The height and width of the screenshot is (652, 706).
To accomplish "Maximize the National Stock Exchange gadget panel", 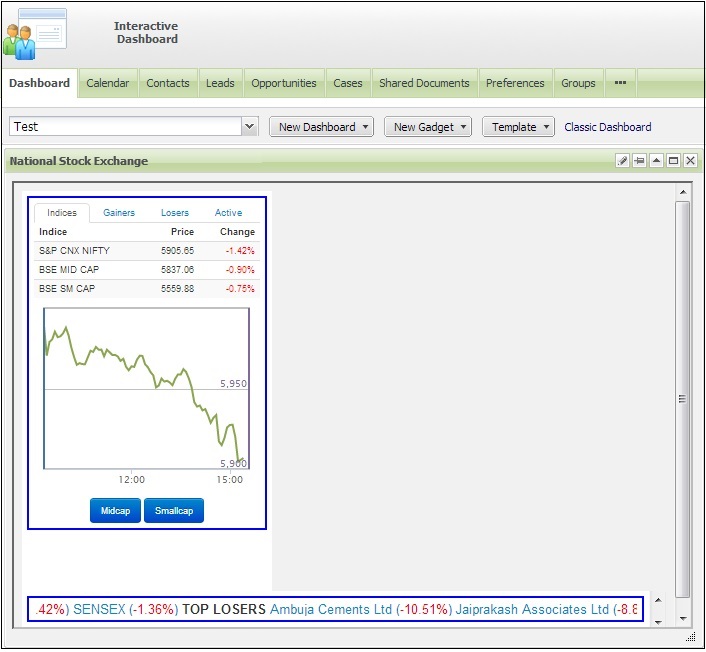I will coord(674,160).
